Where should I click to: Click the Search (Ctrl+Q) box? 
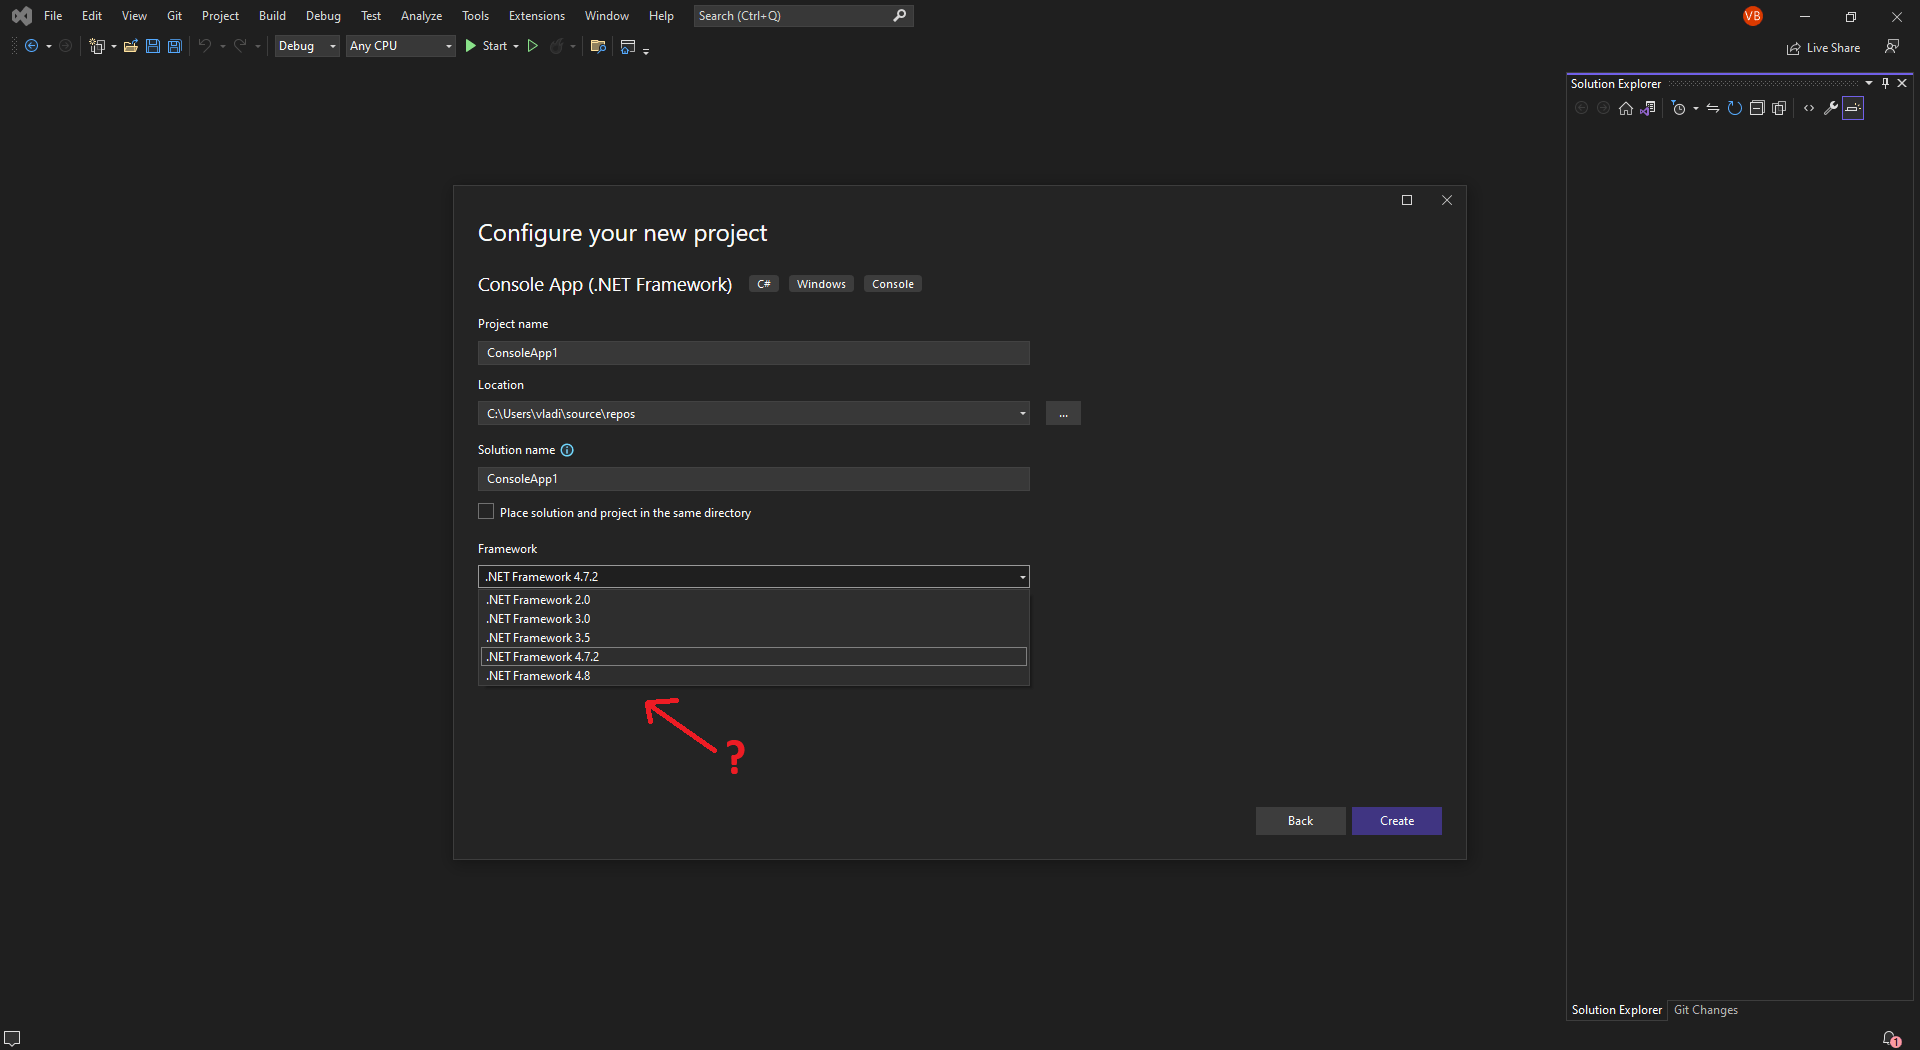(x=803, y=16)
